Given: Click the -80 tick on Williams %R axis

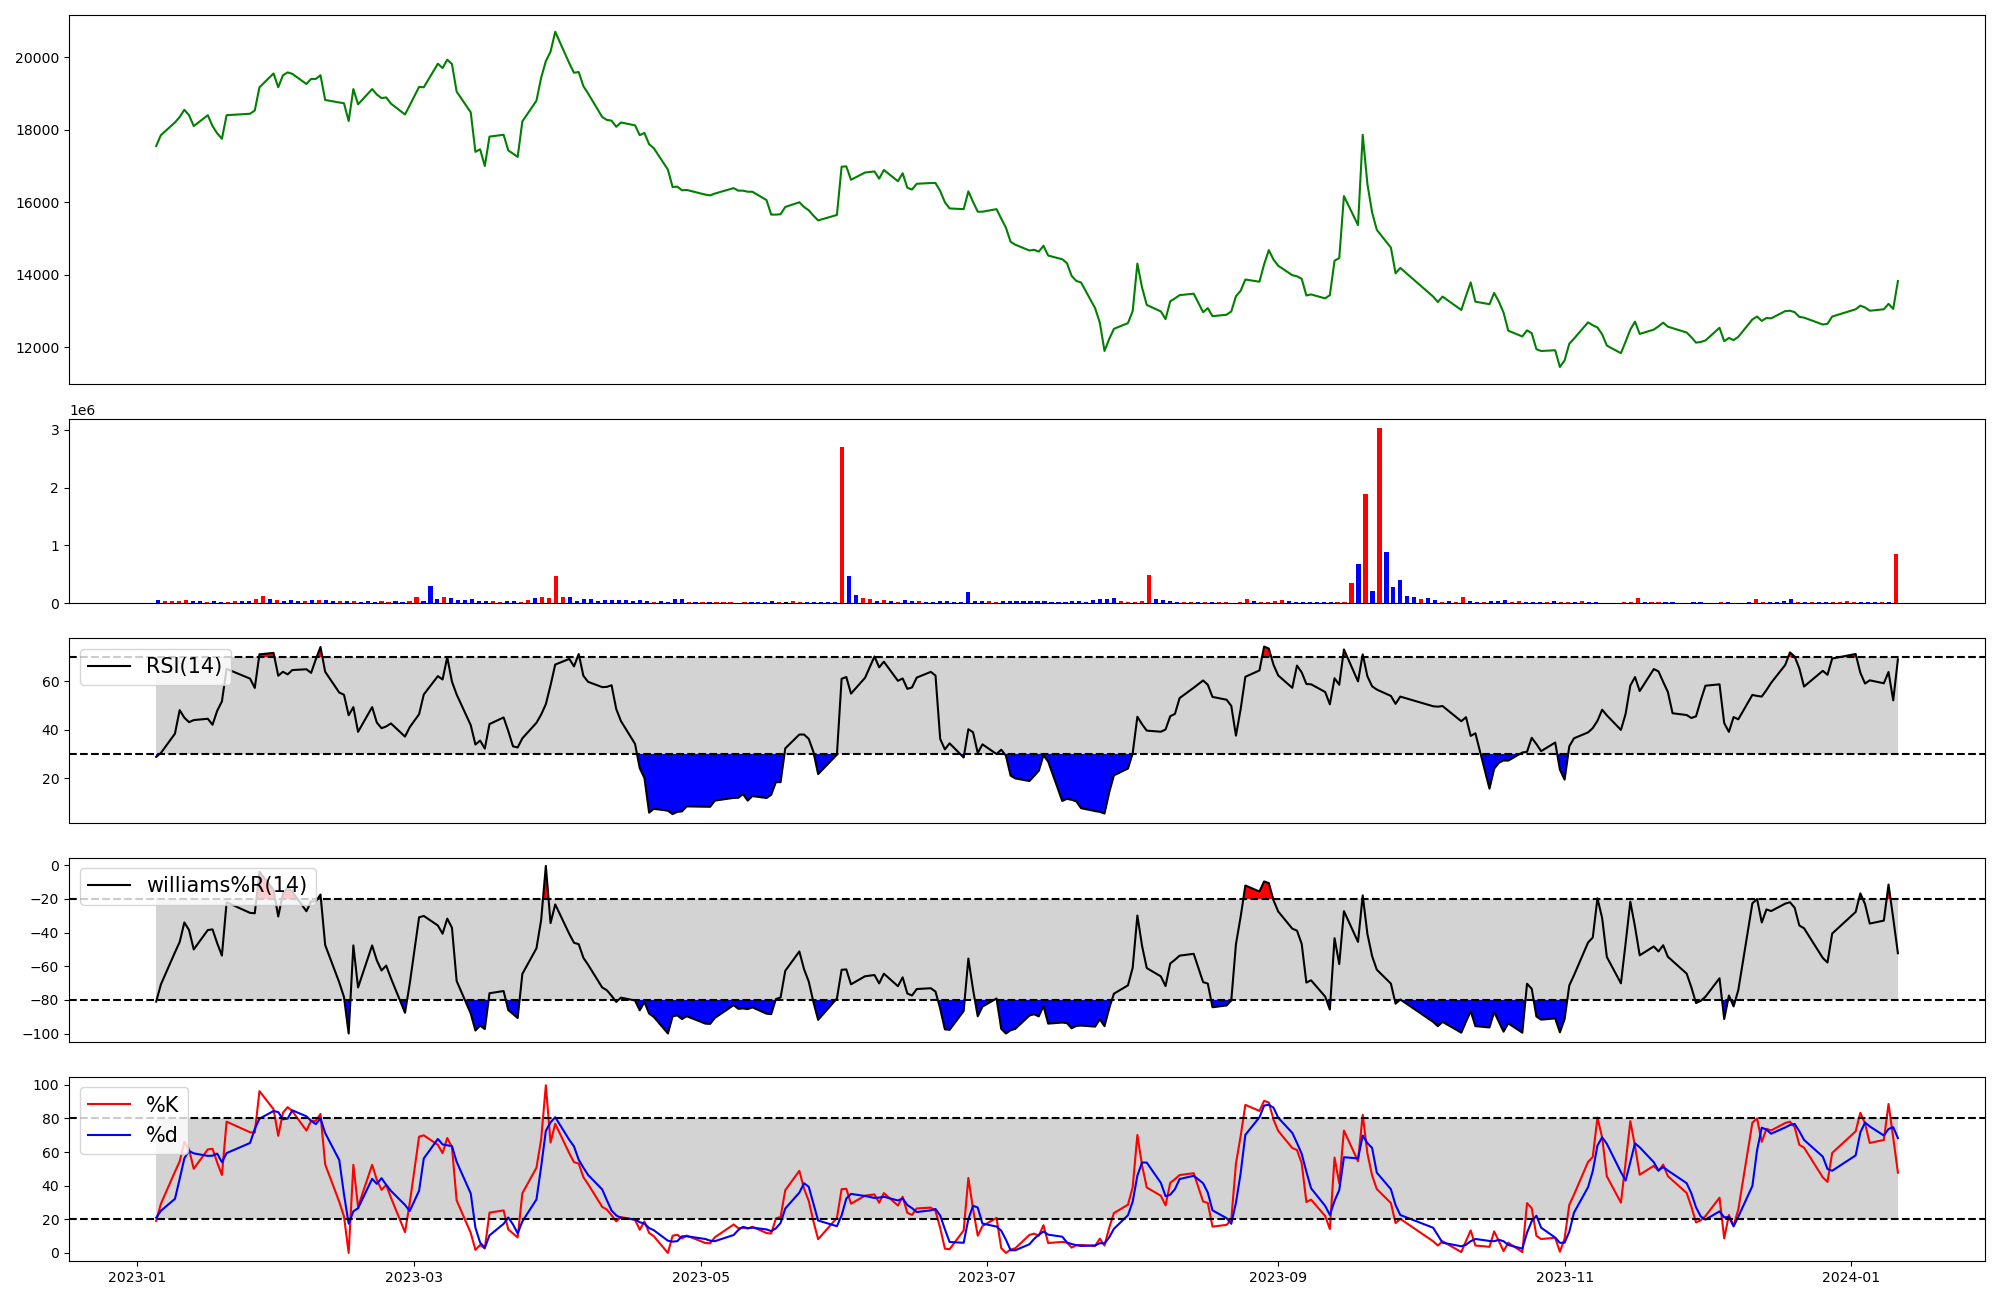Looking at the screenshot, I should click(x=47, y=1000).
